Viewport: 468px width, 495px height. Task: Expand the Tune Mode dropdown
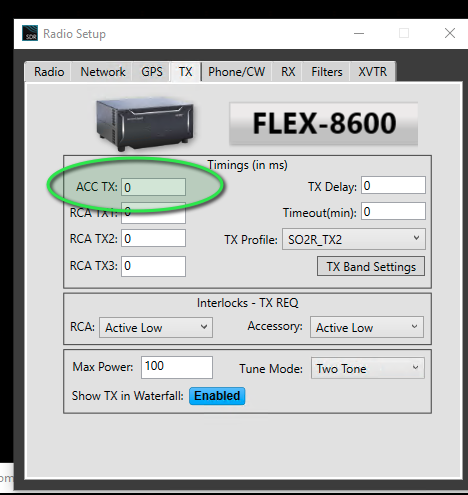pos(368,368)
